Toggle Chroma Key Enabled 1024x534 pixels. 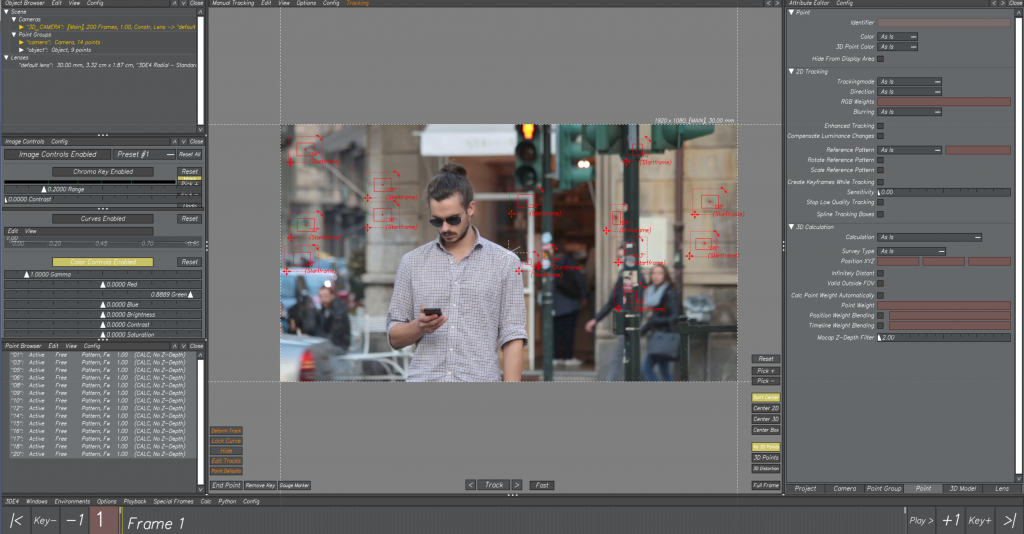pyautogui.click(x=102, y=172)
